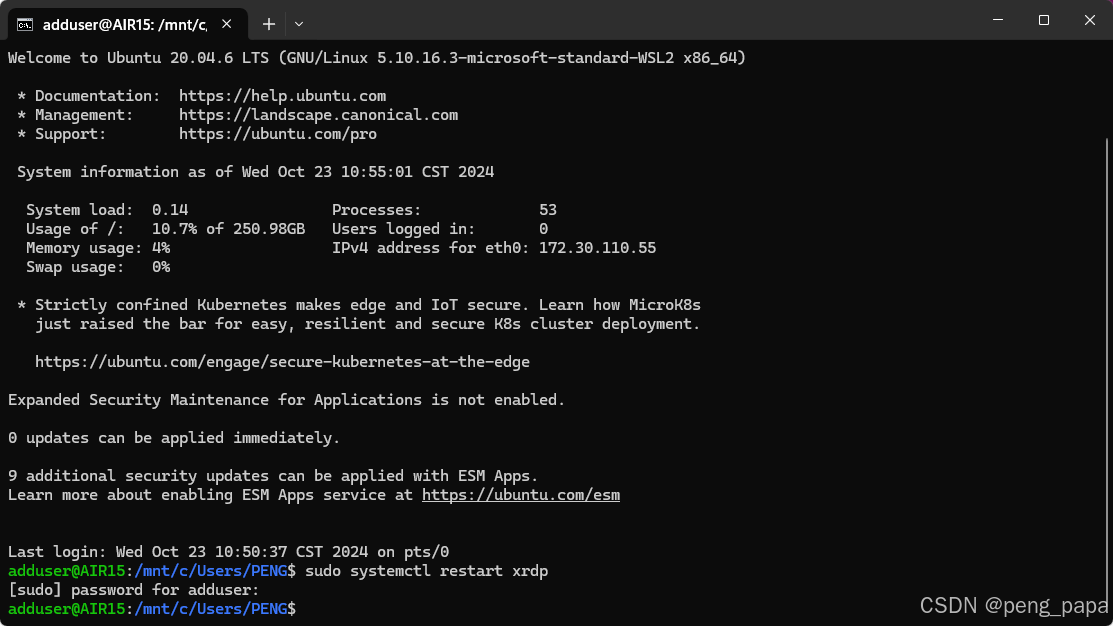Image resolution: width=1113 pixels, height=626 pixels.
Task: Click the 'Users logged in: 0' entry
Action: (x=440, y=229)
